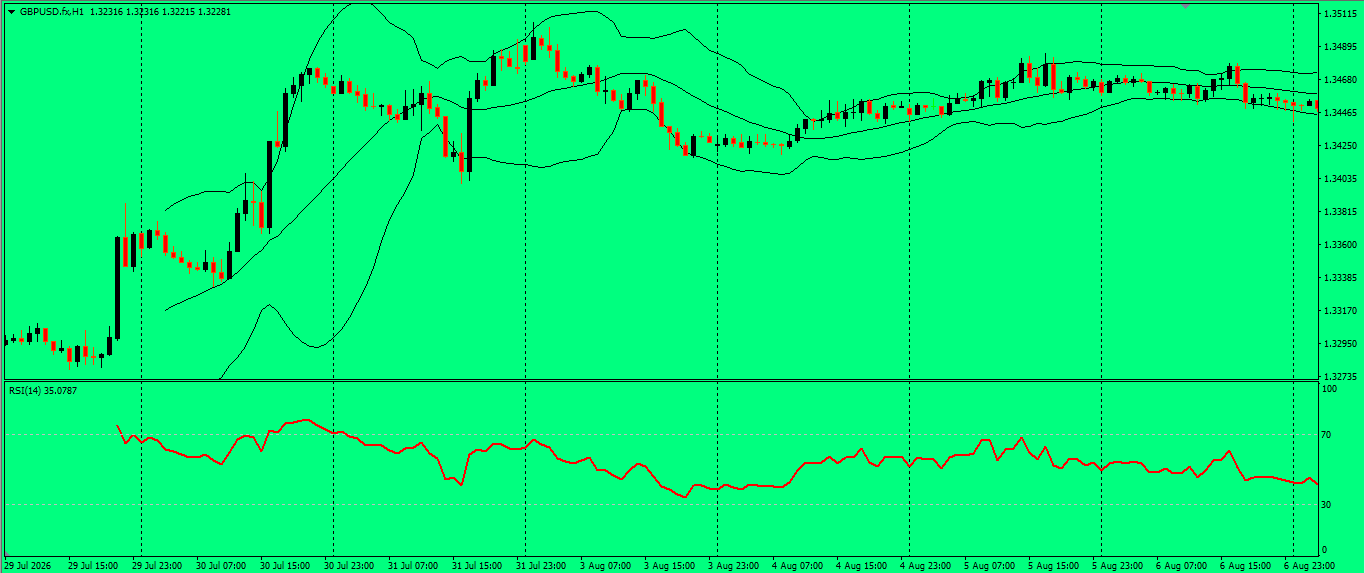Image resolution: width=1365 pixels, height=573 pixels.
Task: Click the RSI scale value 30
Action: pyautogui.click(x=1328, y=505)
